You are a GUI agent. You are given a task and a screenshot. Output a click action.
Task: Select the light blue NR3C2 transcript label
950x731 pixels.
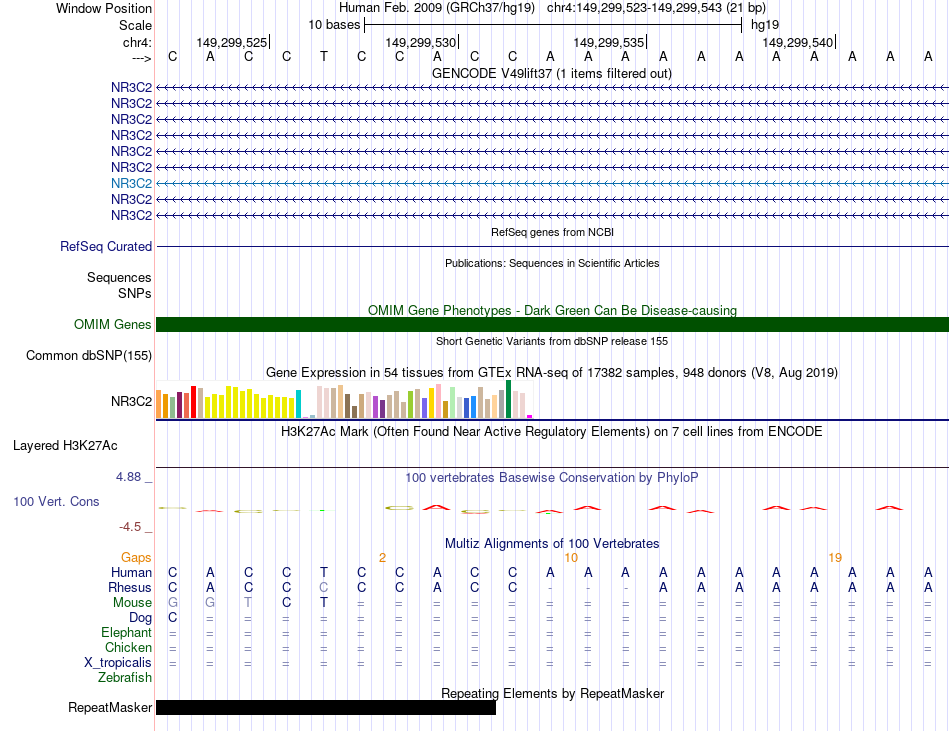pyautogui.click(x=131, y=183)
